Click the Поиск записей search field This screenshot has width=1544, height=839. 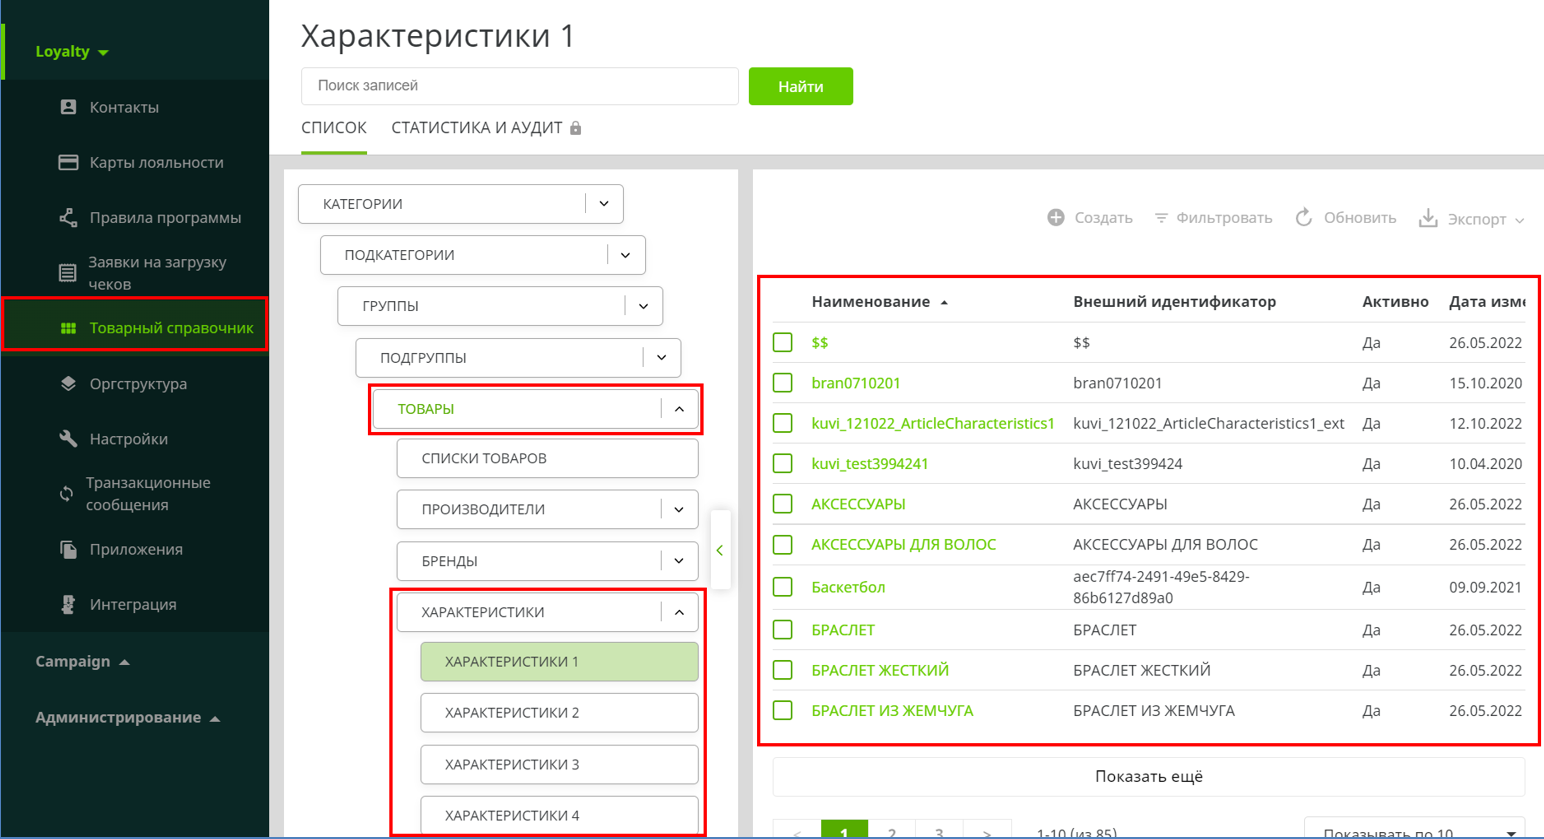click(519, 86)
